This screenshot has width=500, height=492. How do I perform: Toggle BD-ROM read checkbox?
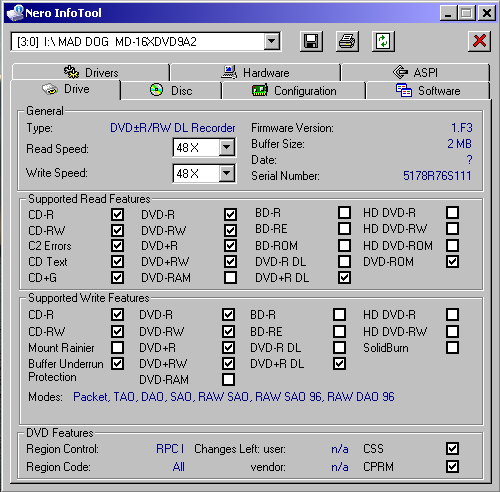tap(344, 246)
